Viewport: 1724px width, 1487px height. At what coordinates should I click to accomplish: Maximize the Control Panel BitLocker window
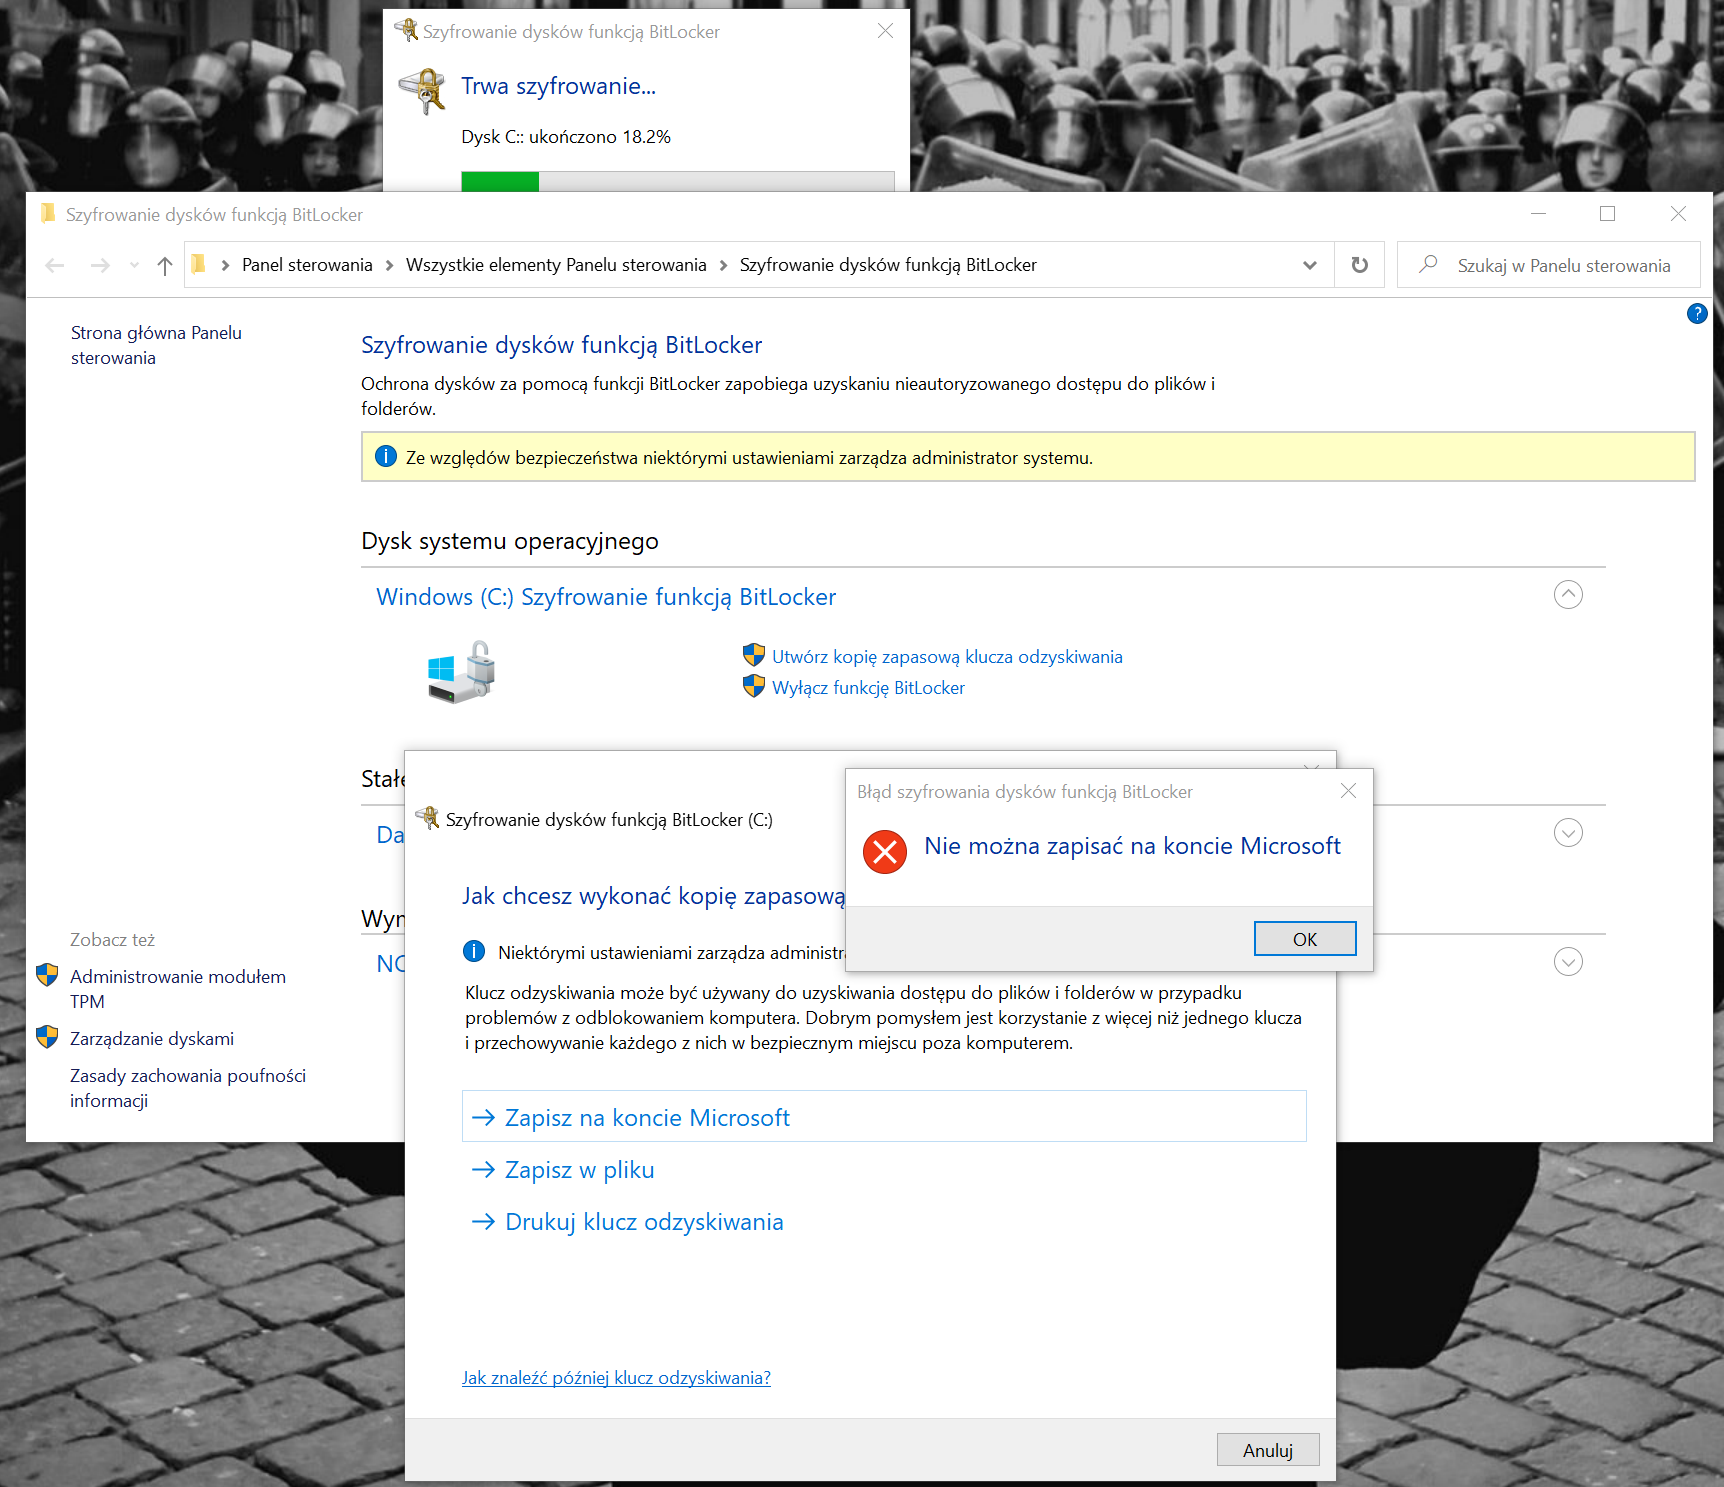[x=1608, y=213]
